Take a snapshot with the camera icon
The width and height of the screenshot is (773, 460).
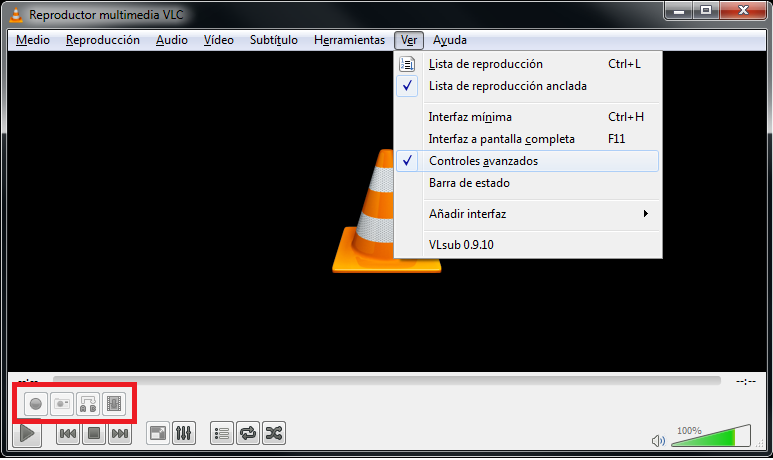point(62,404)
